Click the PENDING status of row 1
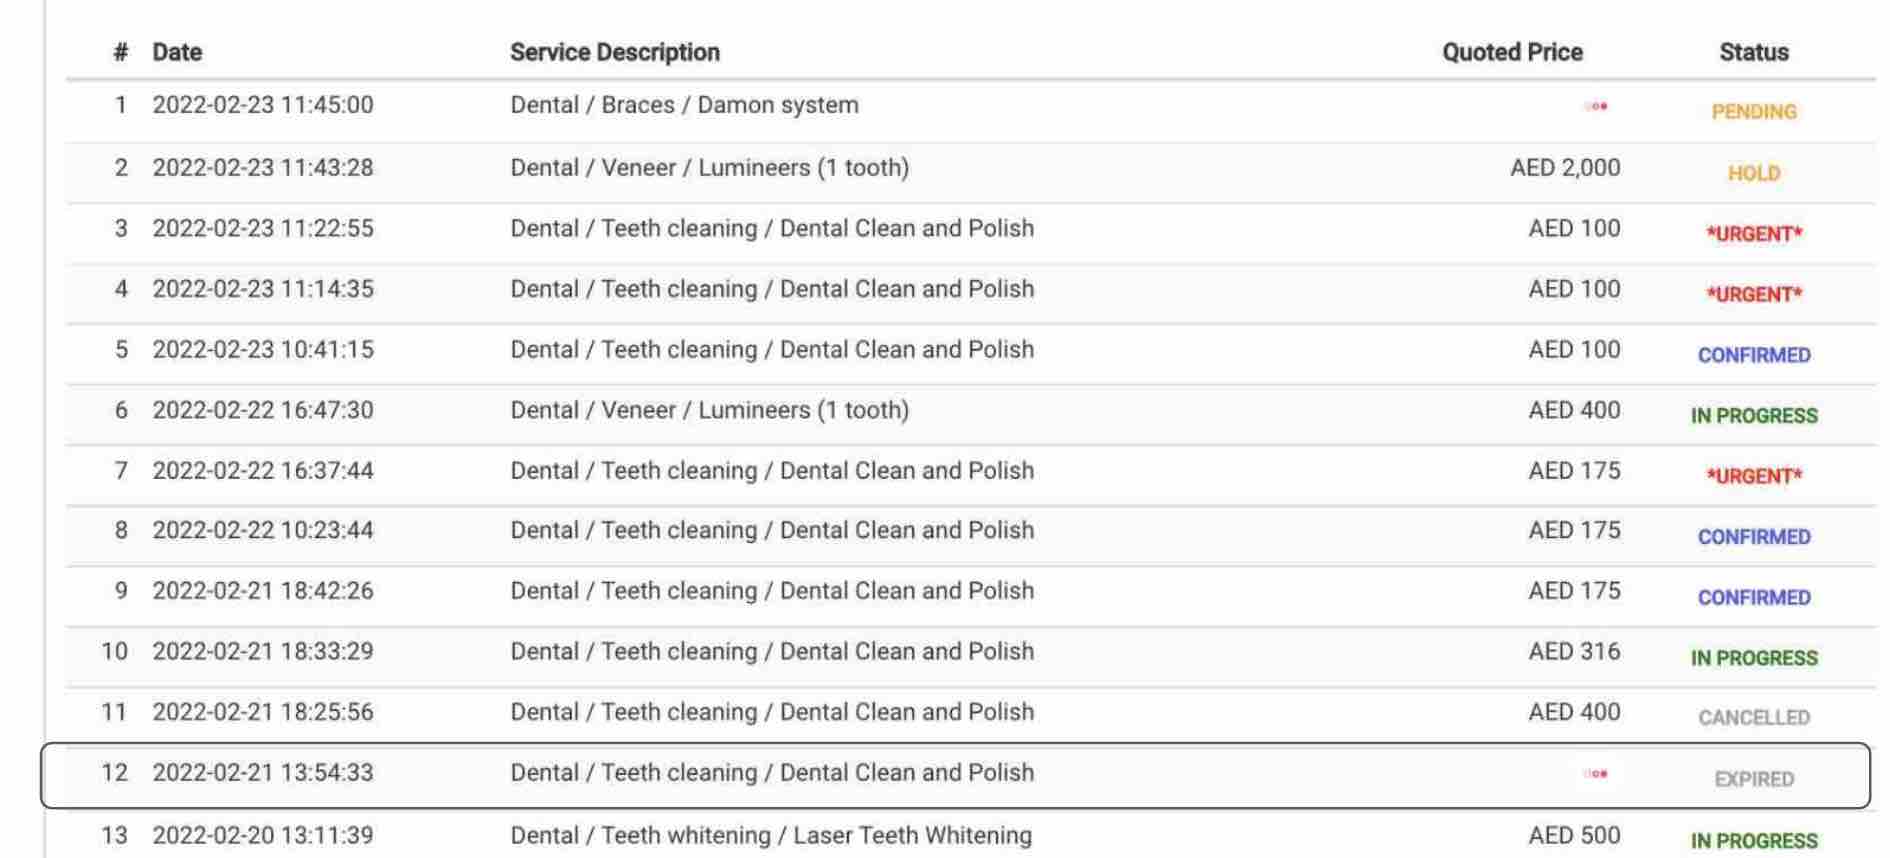 [x=1754, y=112]
